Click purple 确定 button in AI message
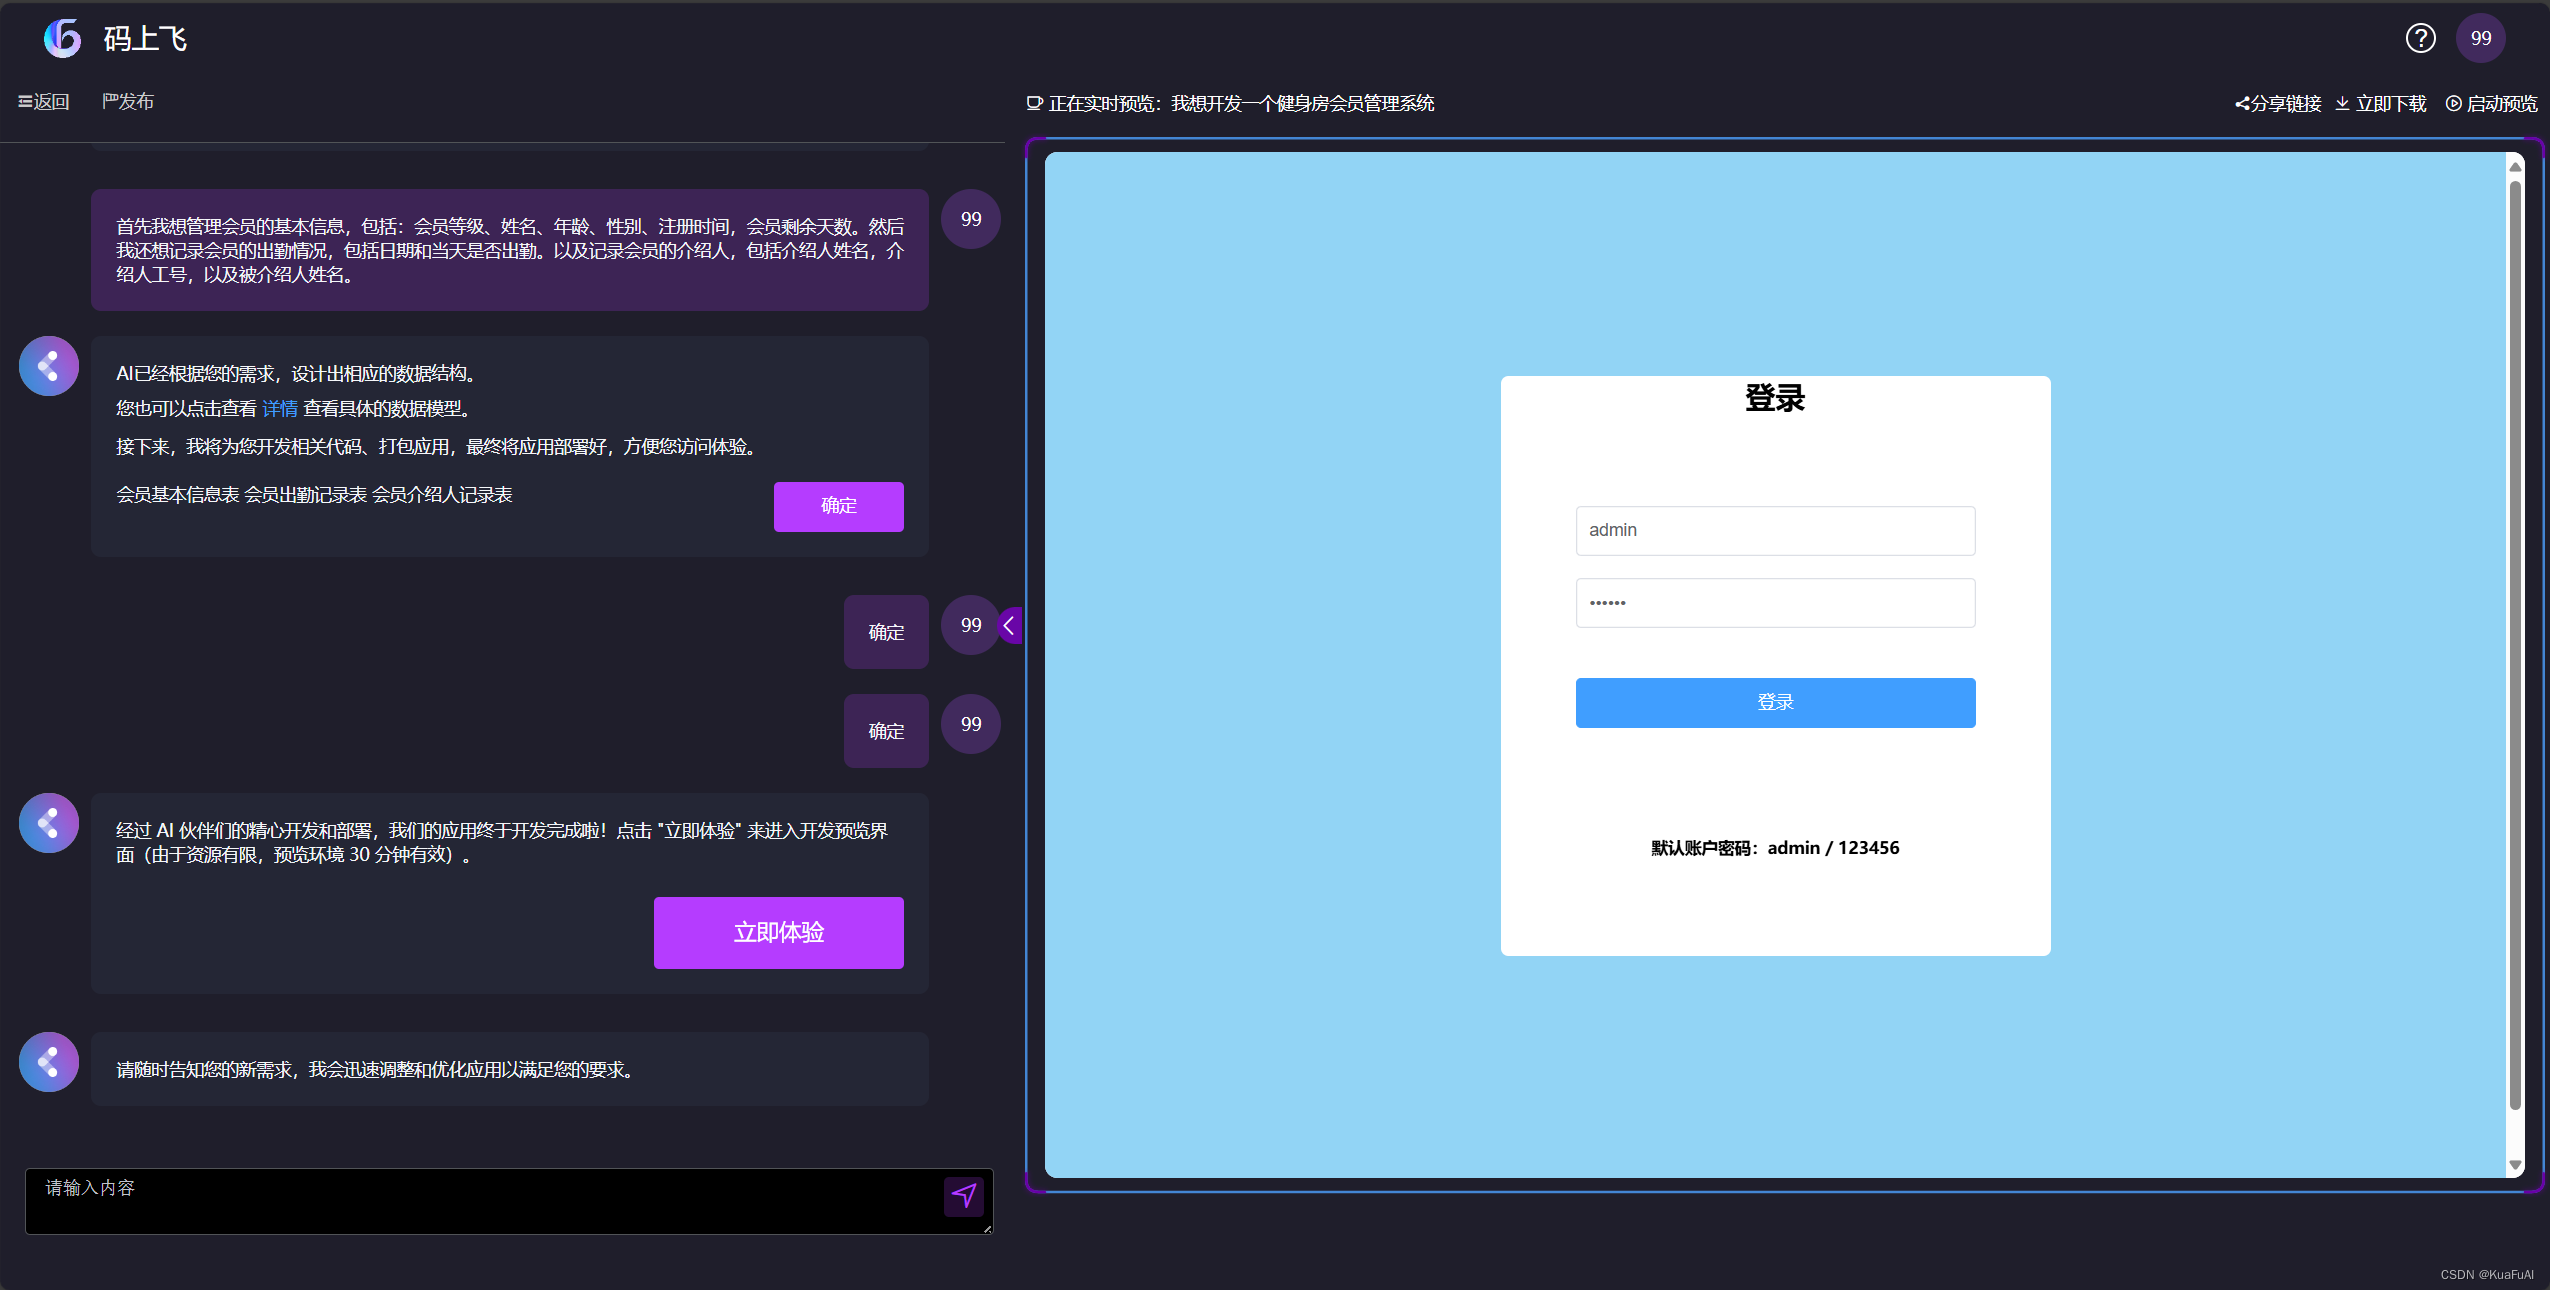 [x=838, y=506]
